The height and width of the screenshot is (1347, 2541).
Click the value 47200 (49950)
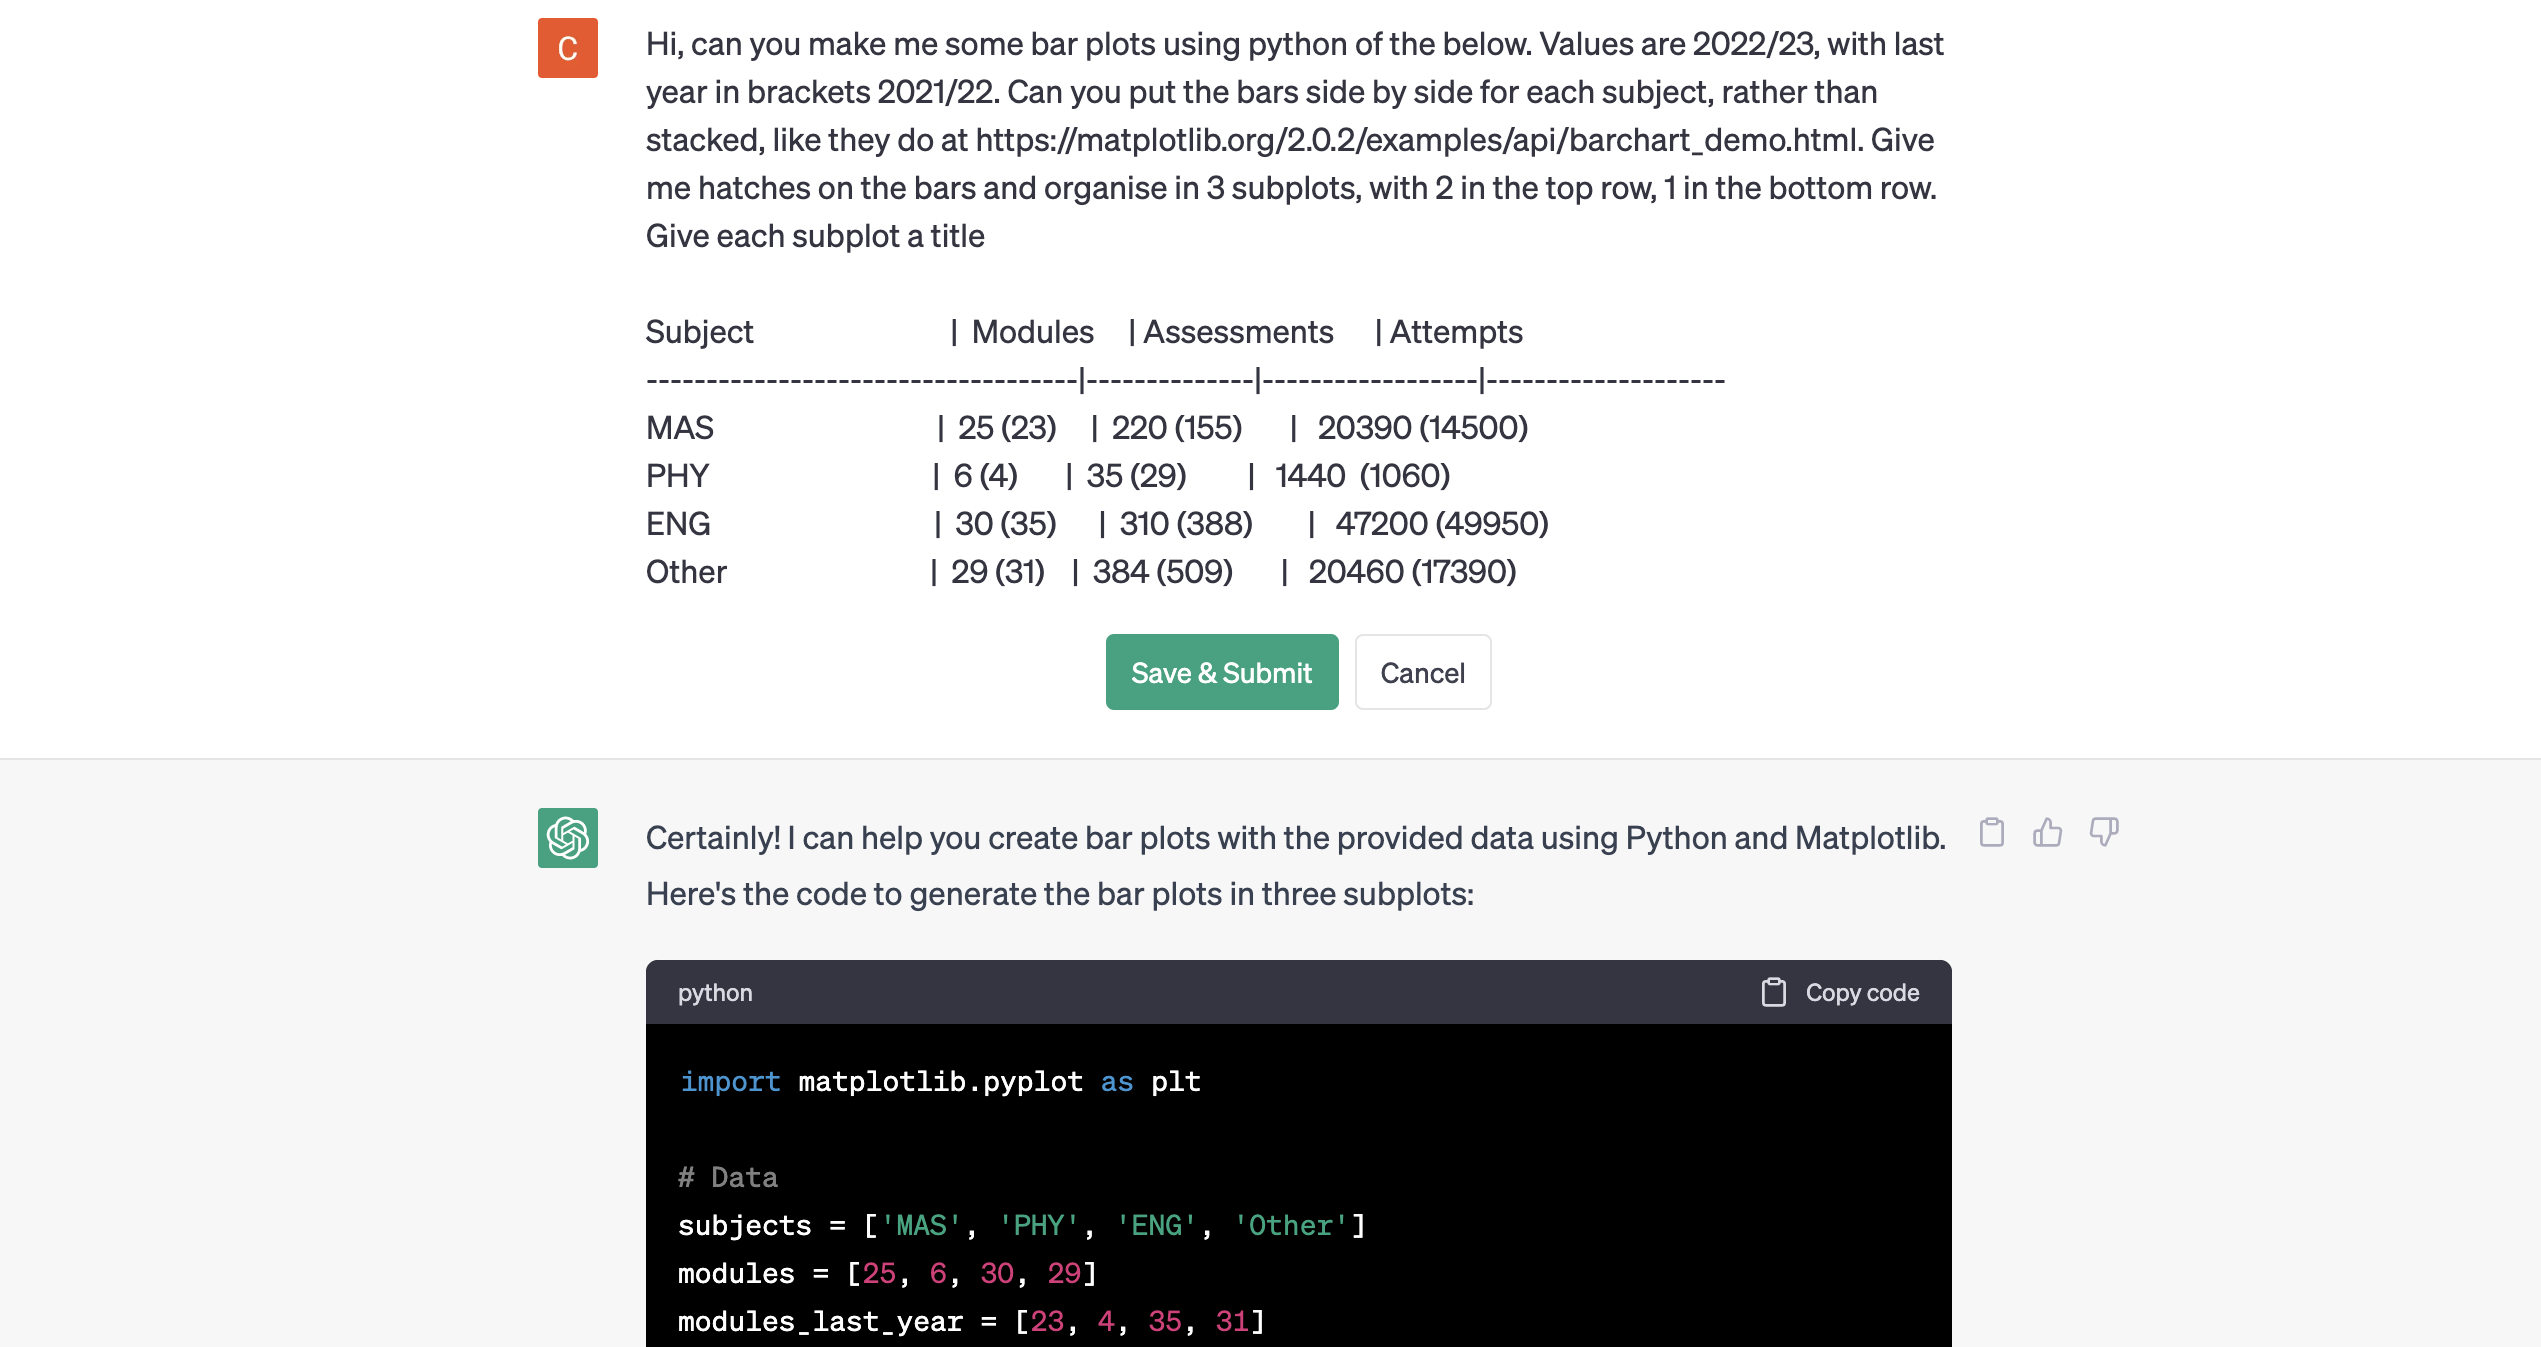pyautogui.click(x=1441, y=524)
